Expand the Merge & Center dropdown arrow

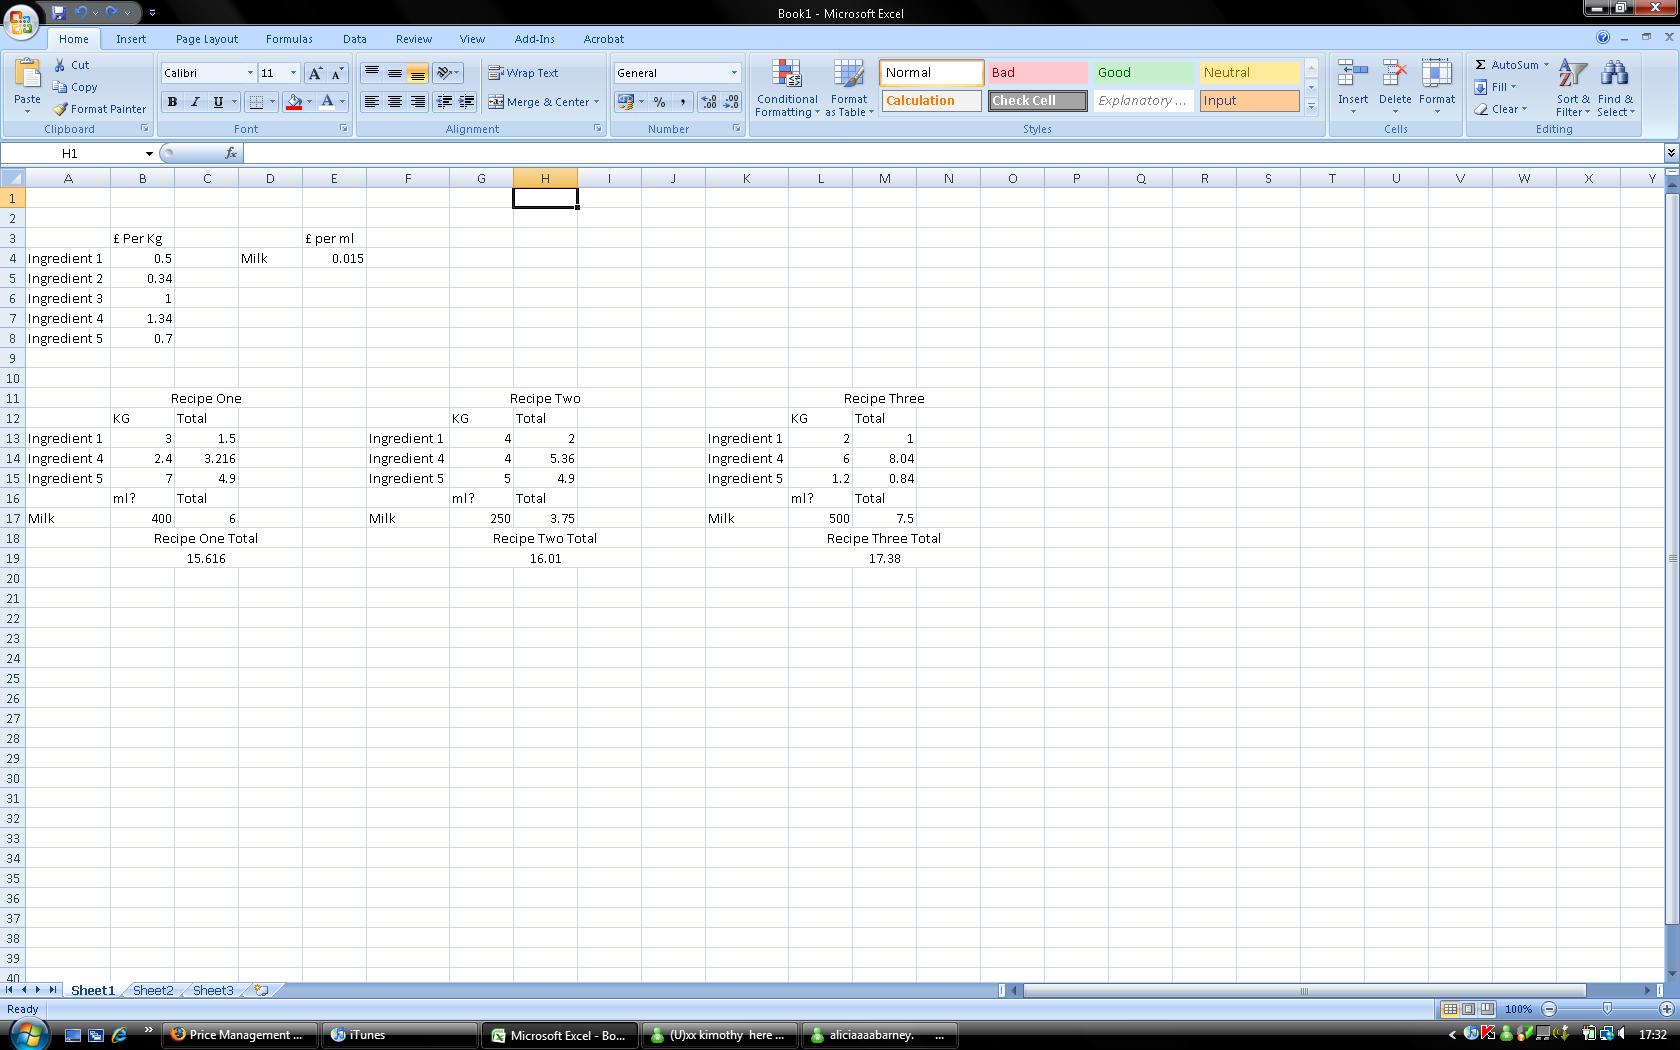(x=596, y=102)
